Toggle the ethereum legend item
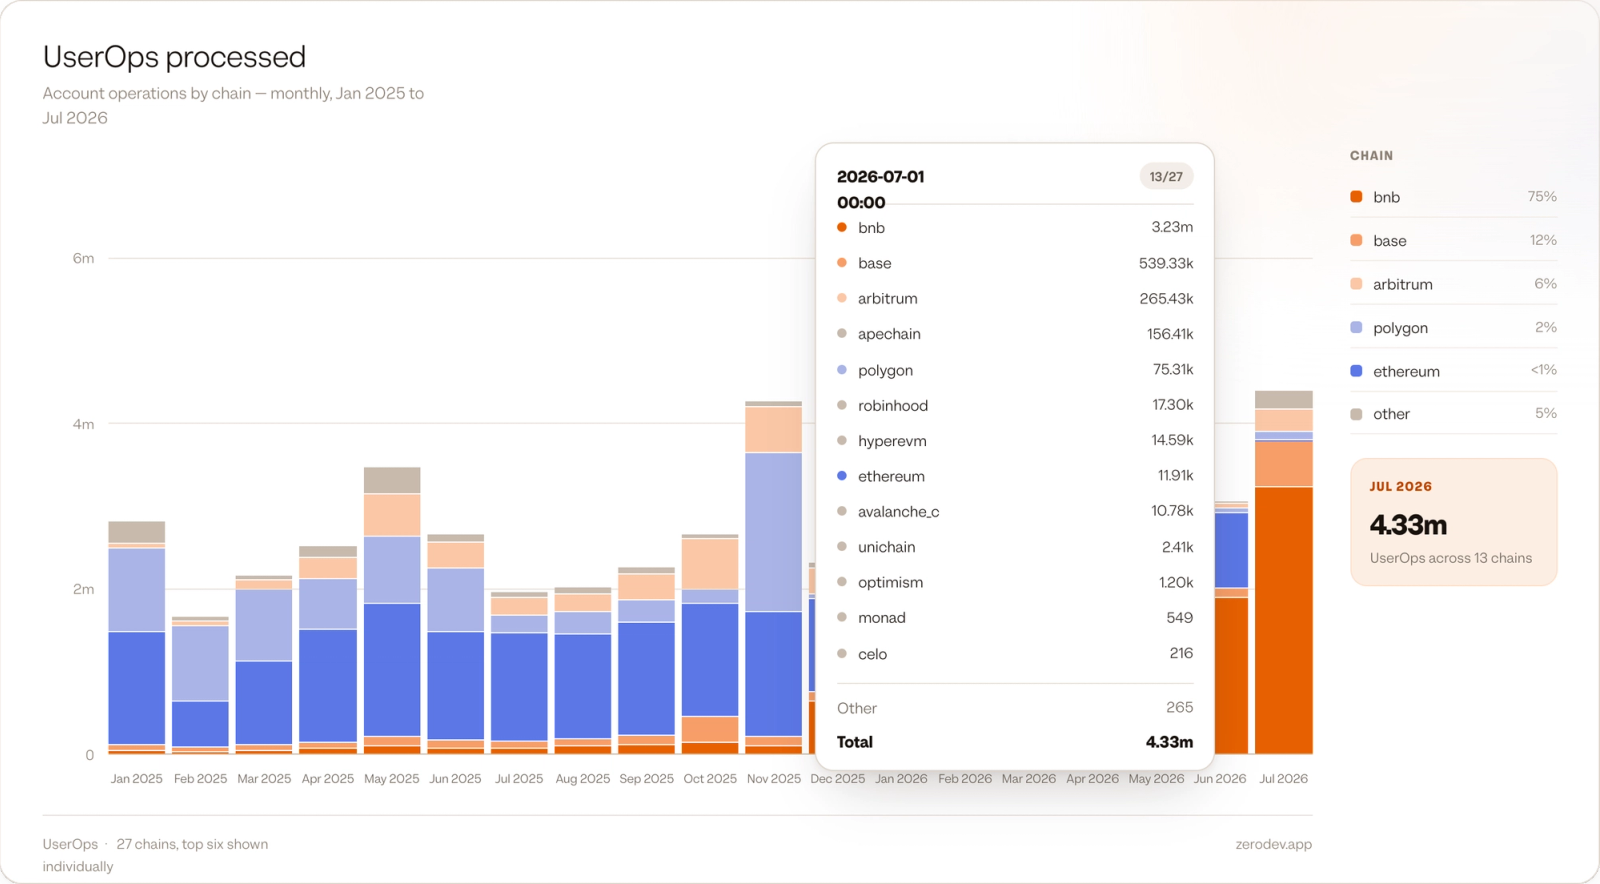1600x884 pixels. tap(1453, 371)
